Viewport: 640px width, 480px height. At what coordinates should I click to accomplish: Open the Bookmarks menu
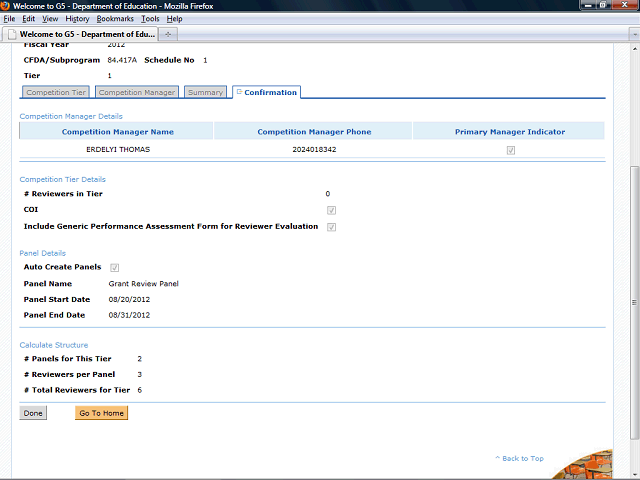point(115,19)
